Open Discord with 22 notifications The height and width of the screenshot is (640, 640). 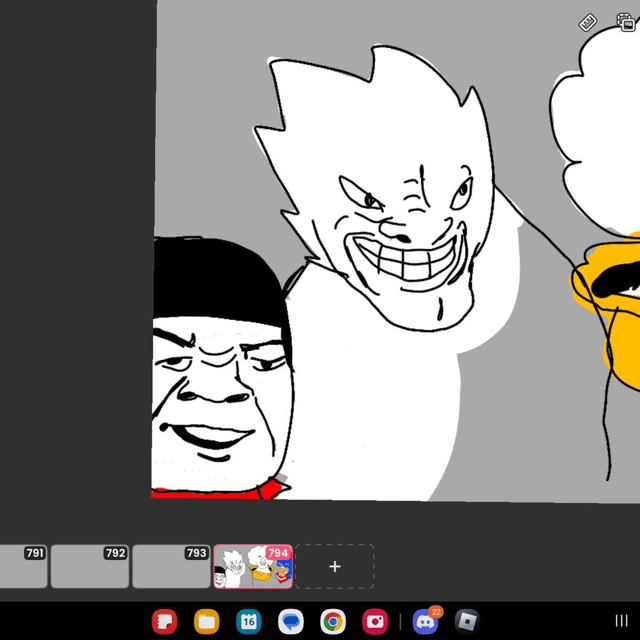(x=425, y=622)
